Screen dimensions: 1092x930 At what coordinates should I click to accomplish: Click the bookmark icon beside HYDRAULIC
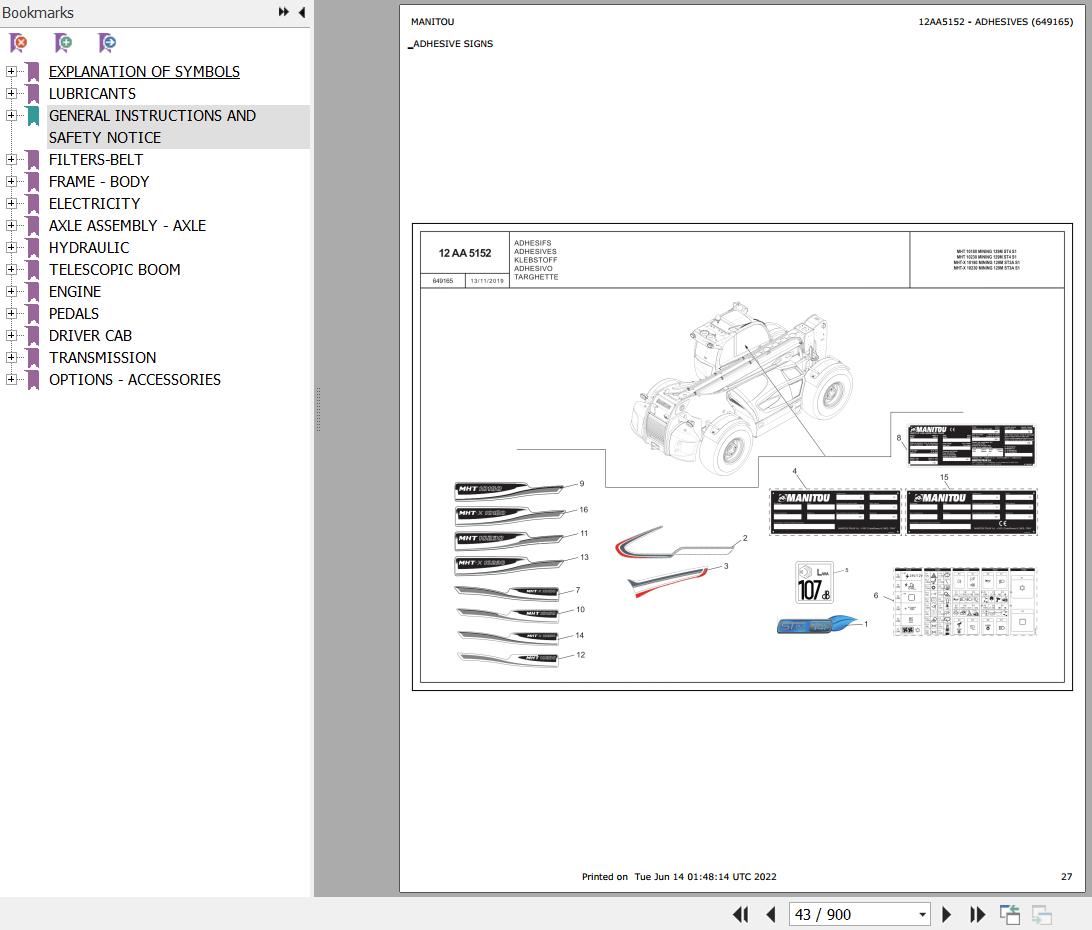(33, 247)
